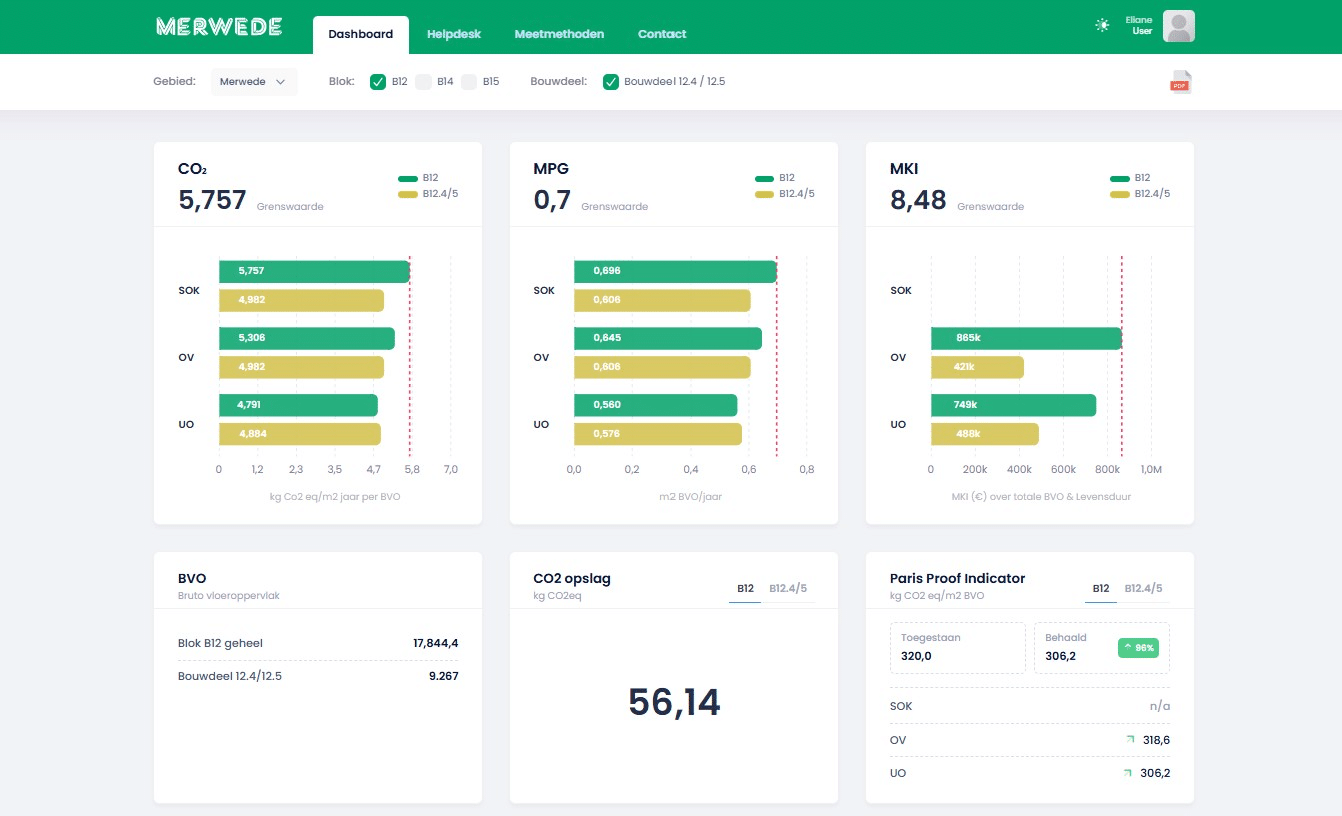Click the 865k OV bar in MKI chart
This screenshot has height=816, width=1342.
(1025, 338)
